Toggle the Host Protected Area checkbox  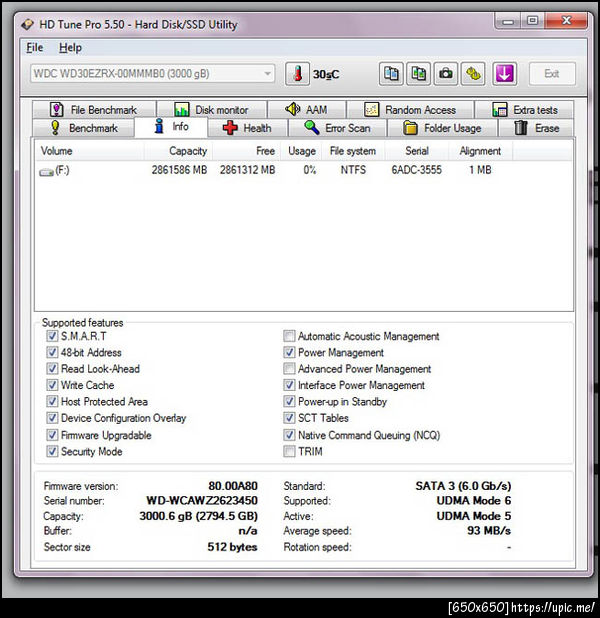tap(52, 402)
